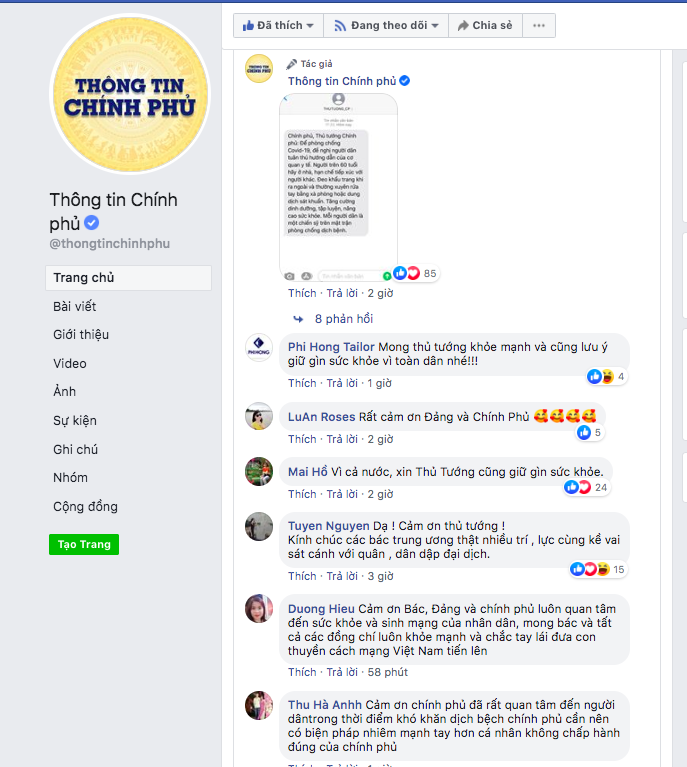This screenshot has height=767, width=687.
Task: Like Mai Hồ's comment via Thích
Action: tap(302, 494)
